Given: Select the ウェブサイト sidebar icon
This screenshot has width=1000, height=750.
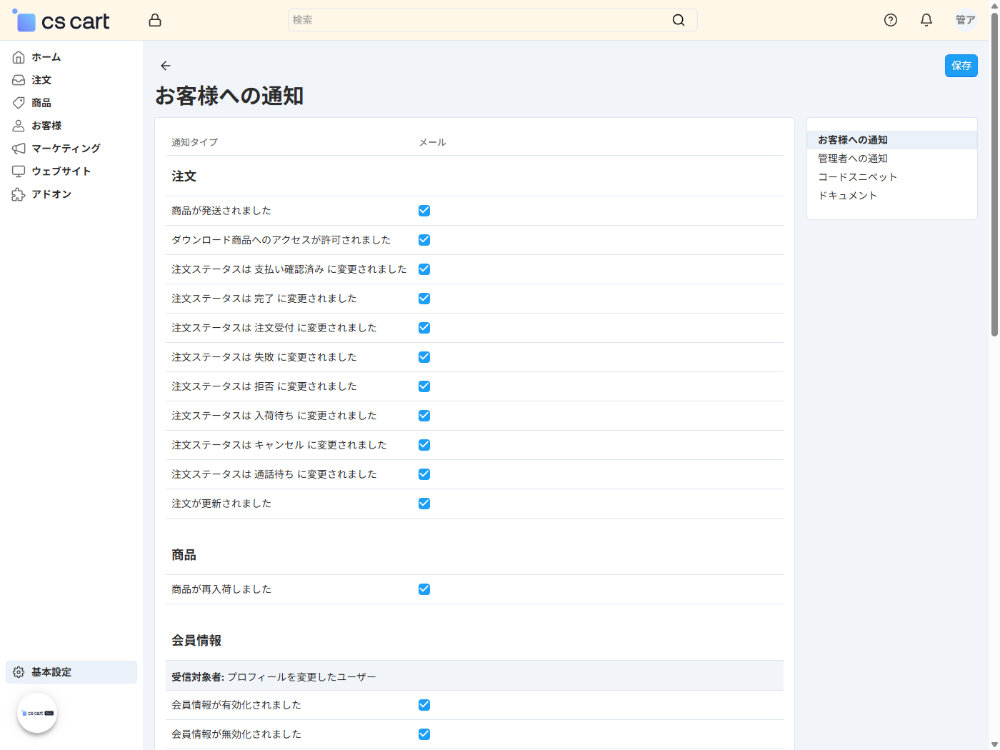Looking at the screenshot, I should tap(17, 171).
